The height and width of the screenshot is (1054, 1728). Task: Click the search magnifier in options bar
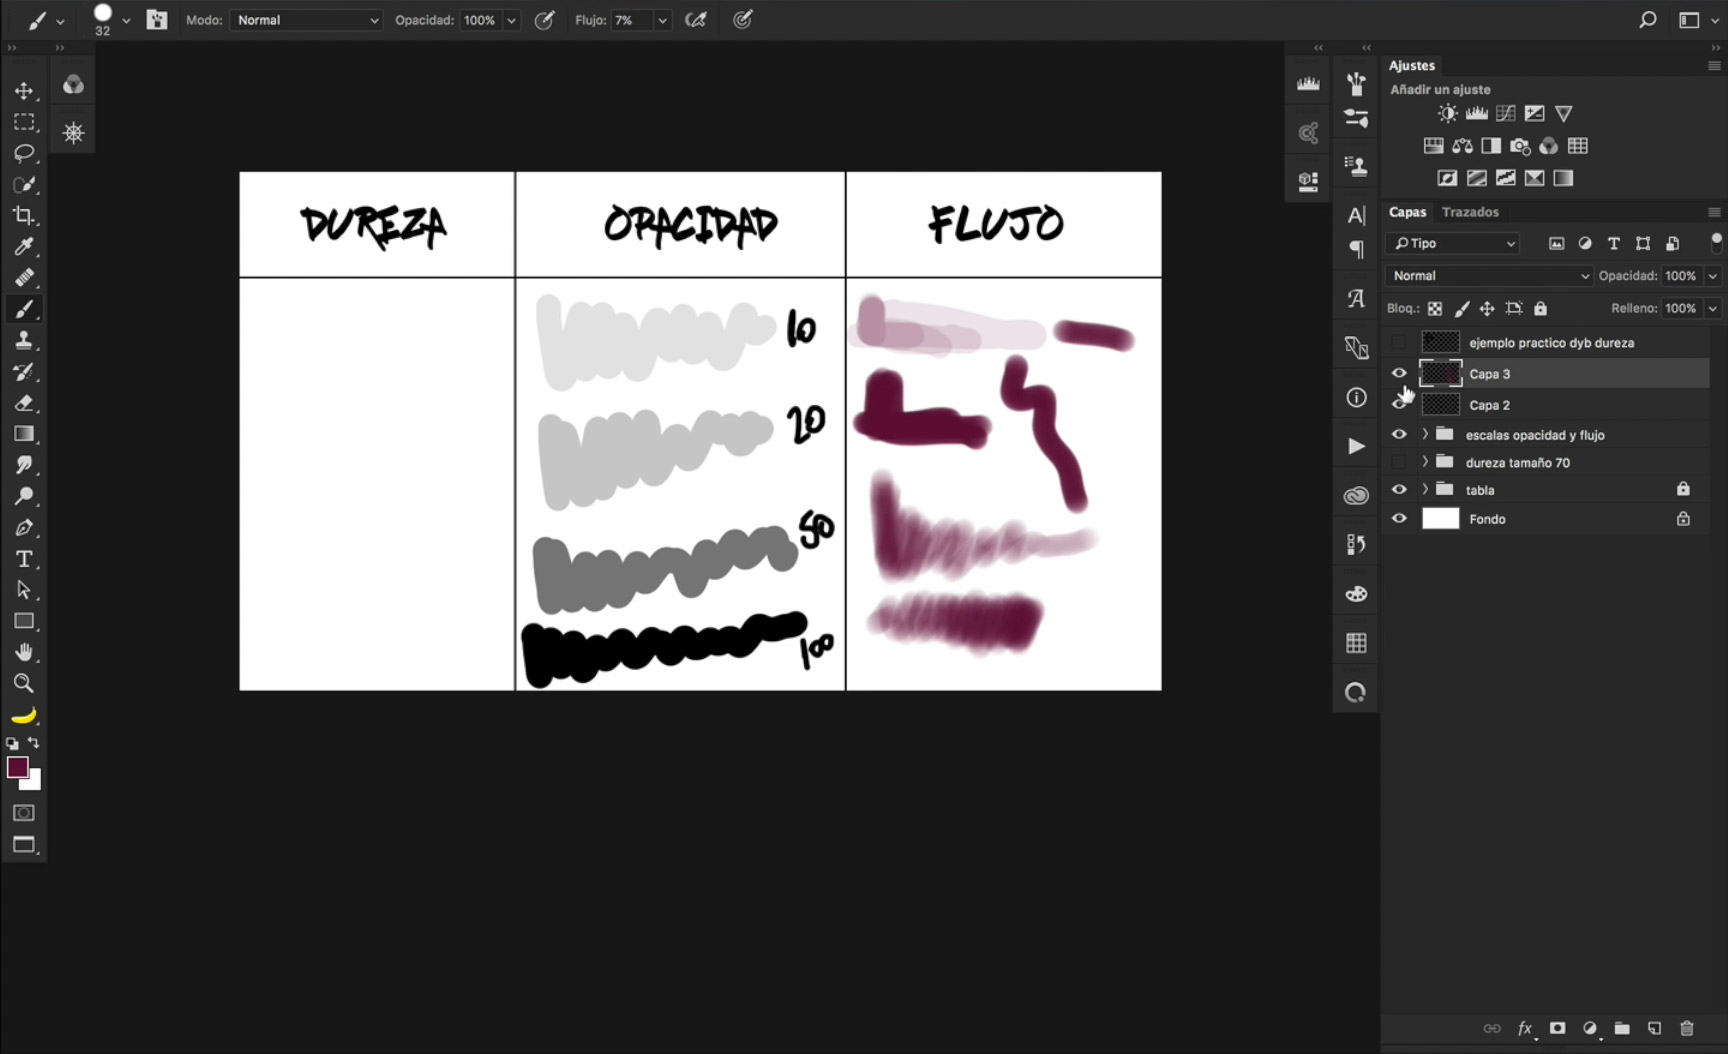coord(1647,20)
